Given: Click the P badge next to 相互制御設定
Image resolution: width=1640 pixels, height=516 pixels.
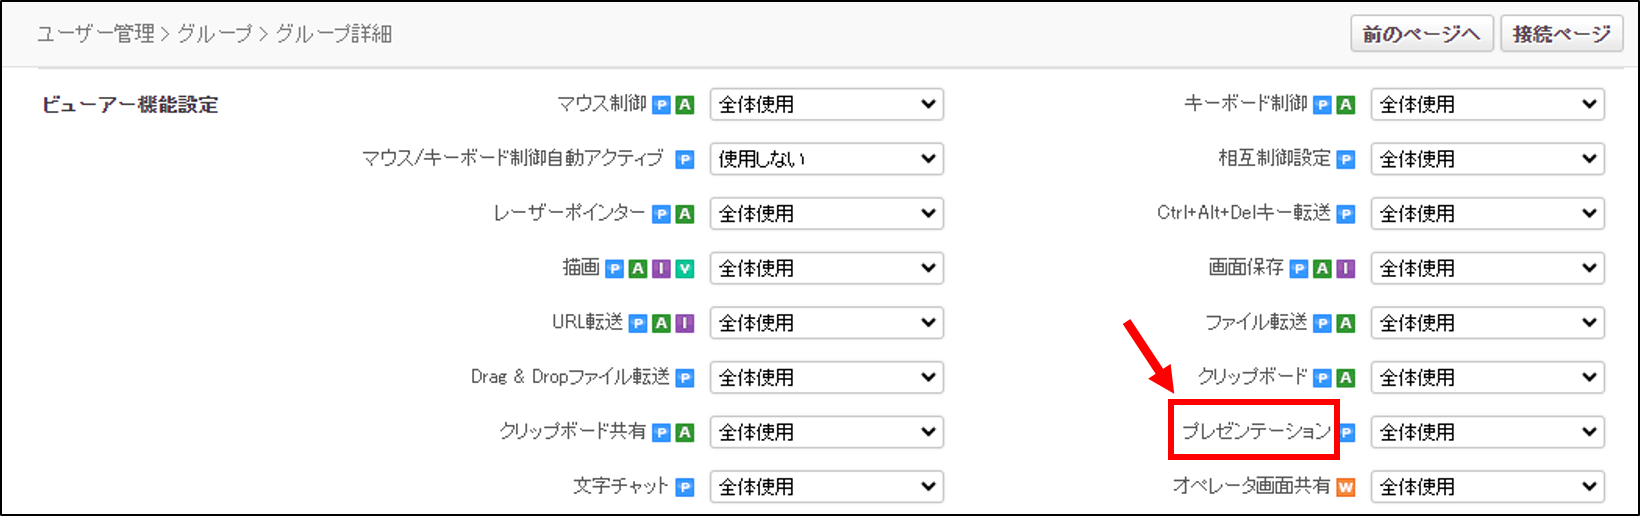Looking at the screenshot, I should click(x=1346, y=160).
